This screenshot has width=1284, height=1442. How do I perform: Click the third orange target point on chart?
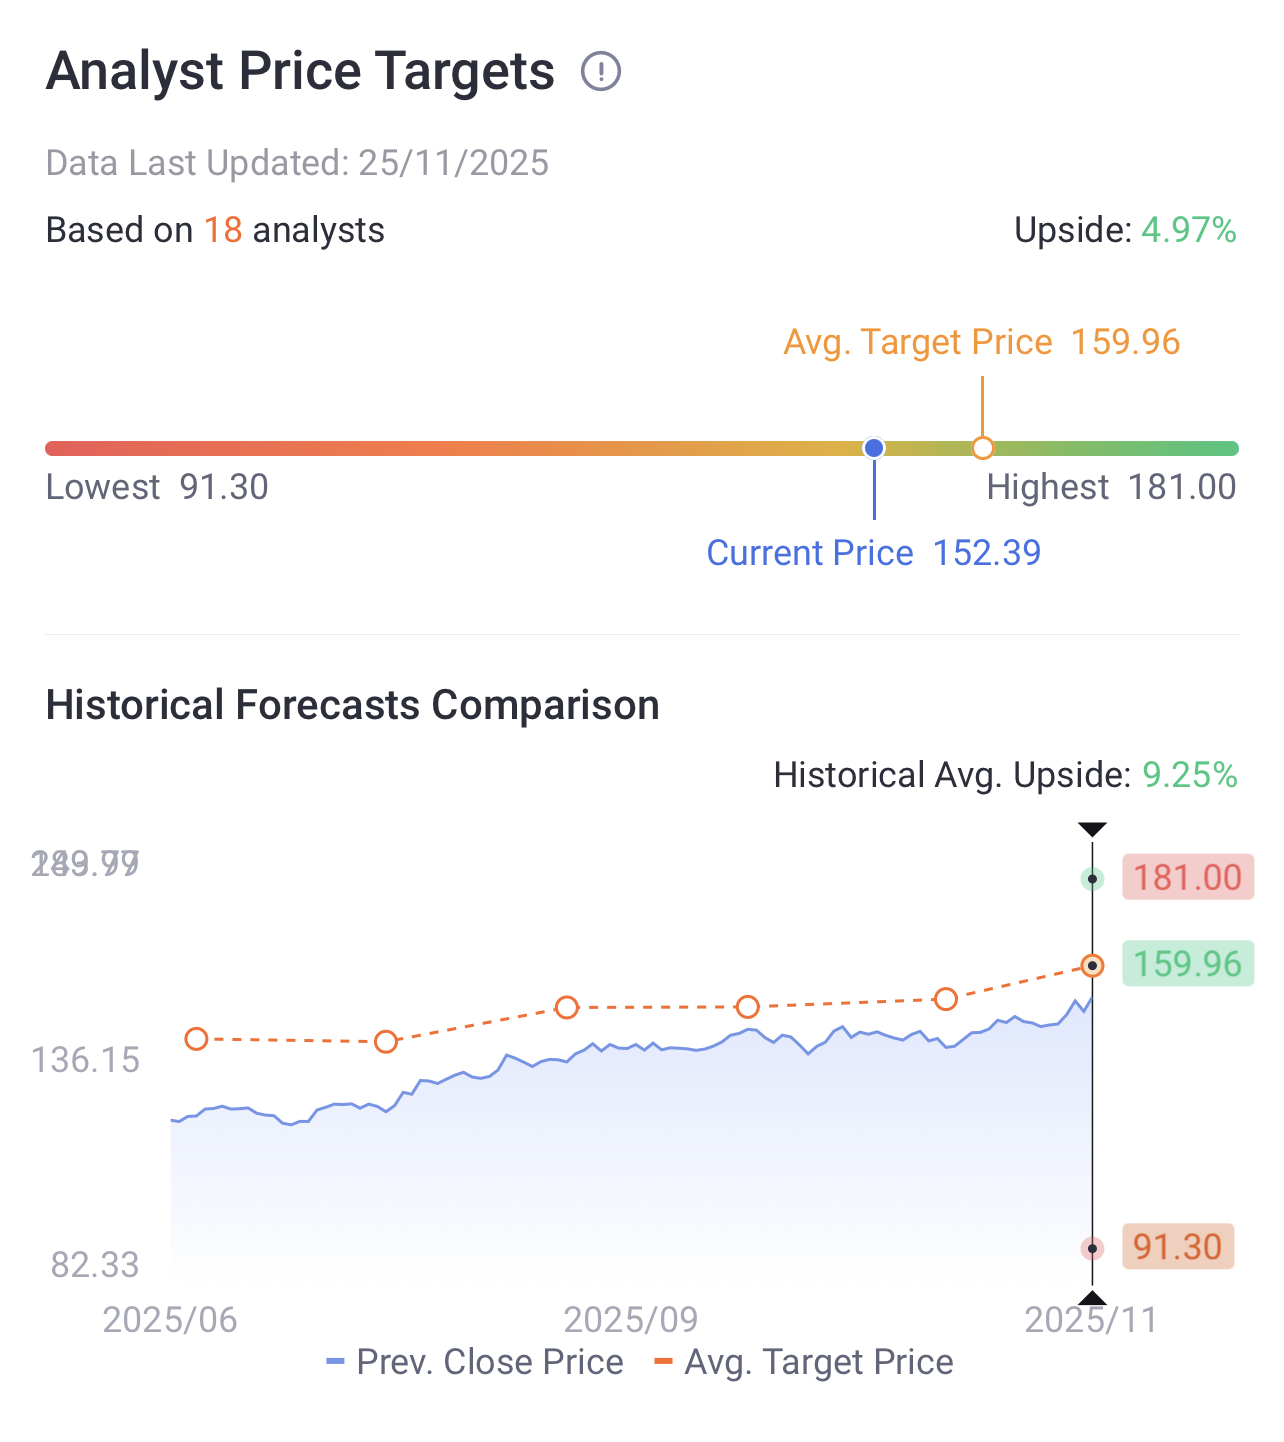(567, 1007)
